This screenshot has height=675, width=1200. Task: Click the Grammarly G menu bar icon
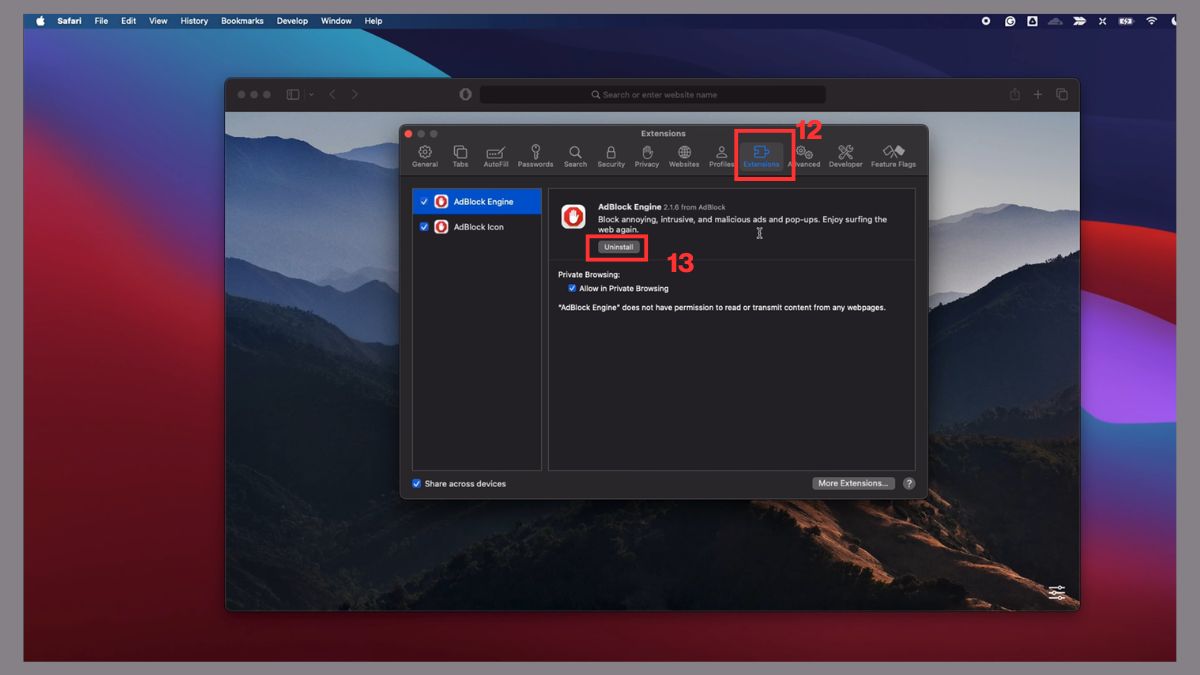coord(1010,21)
